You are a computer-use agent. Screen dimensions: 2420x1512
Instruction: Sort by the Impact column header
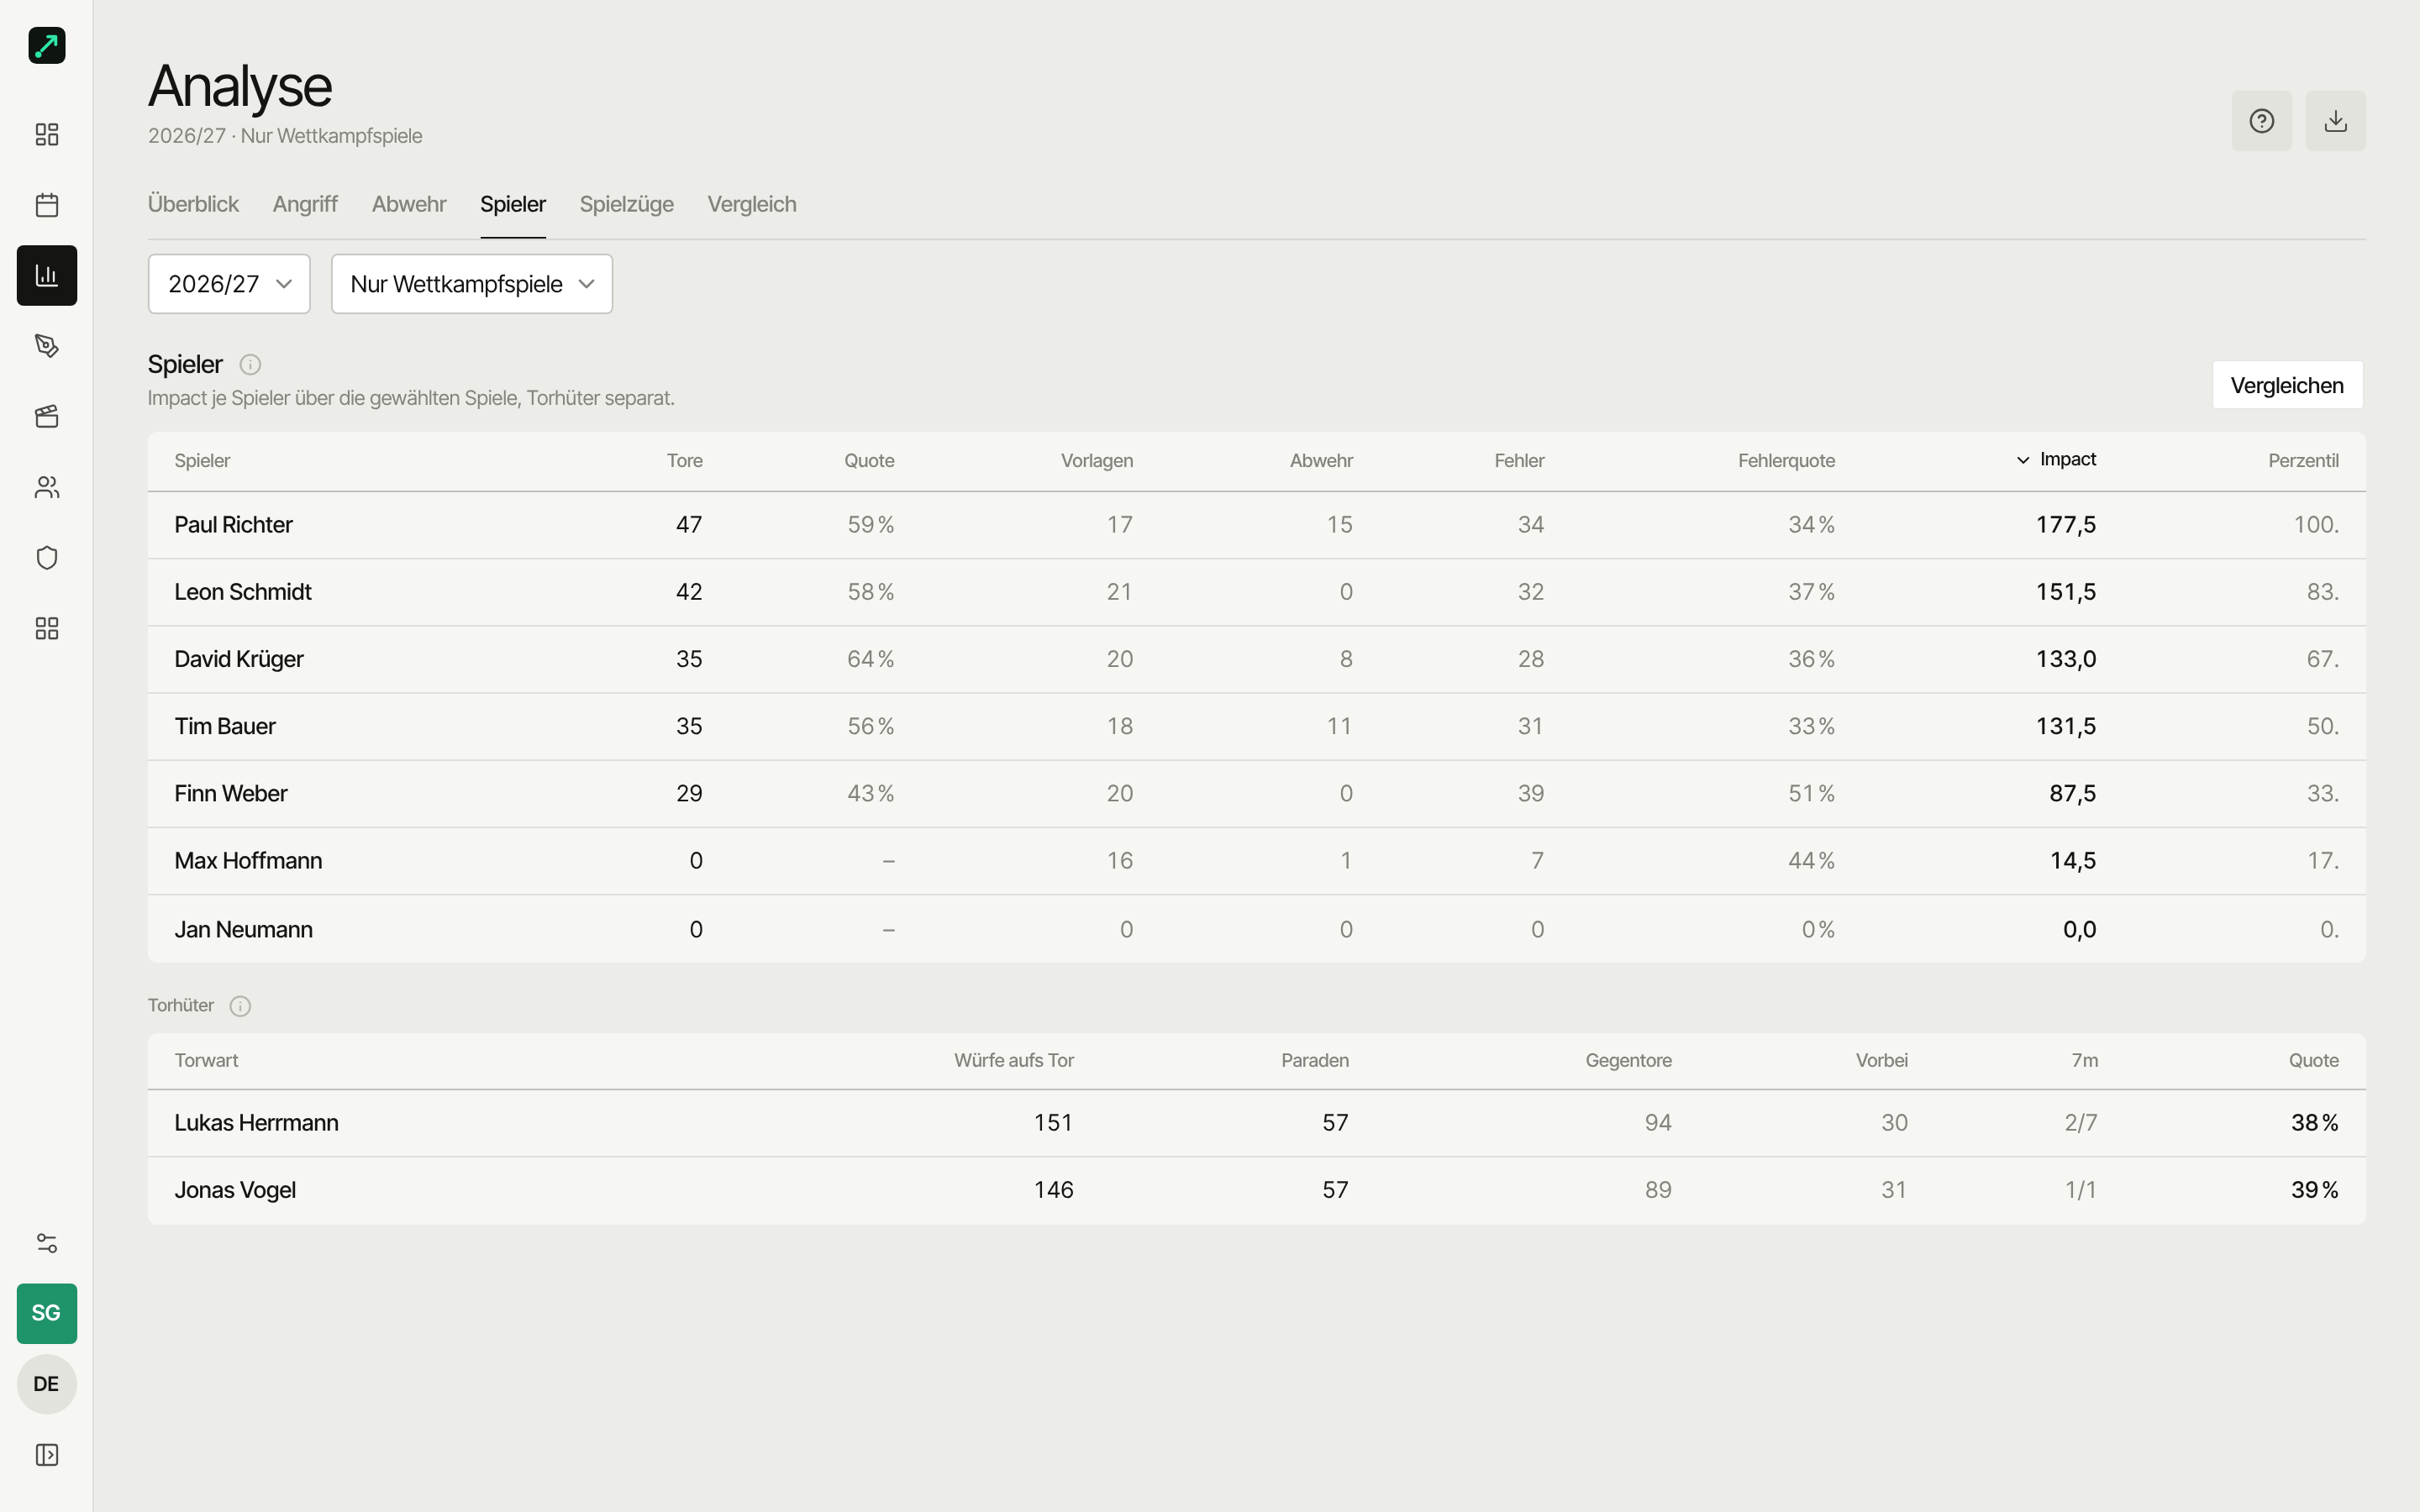tap(2056, 460)
